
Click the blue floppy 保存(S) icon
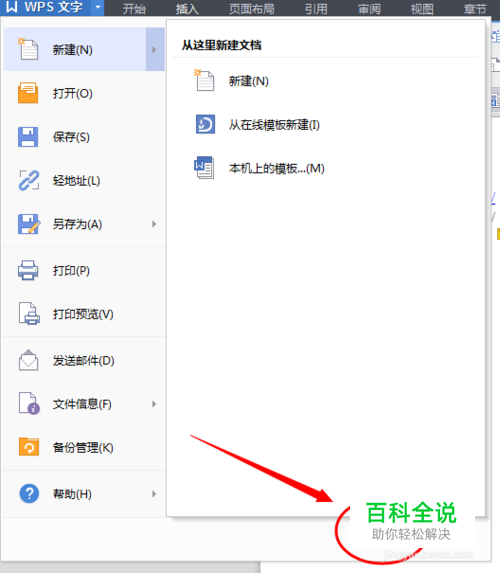coord(28,137)
